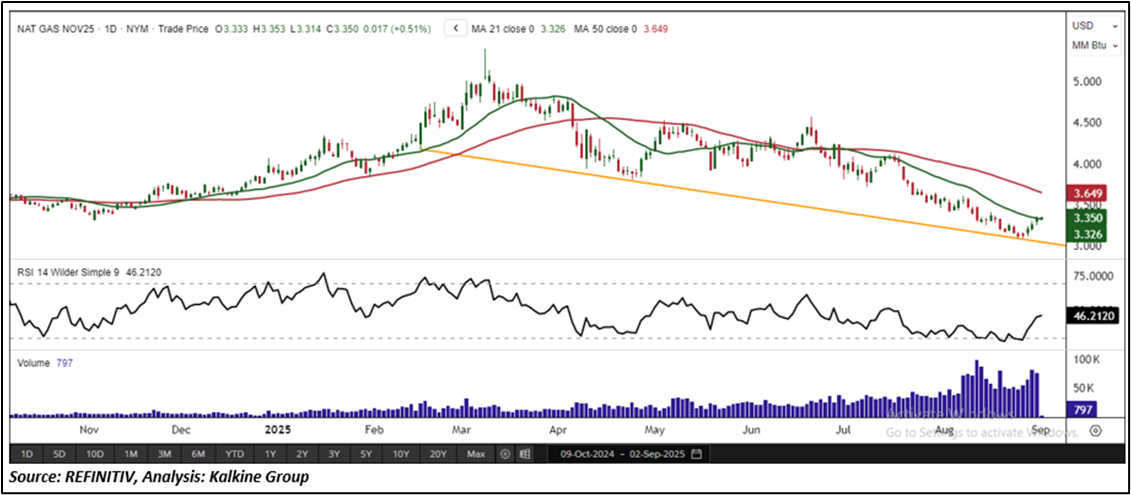Select the 10D time range
This screenshot has width=1131, height=495.
click(95, 455)
